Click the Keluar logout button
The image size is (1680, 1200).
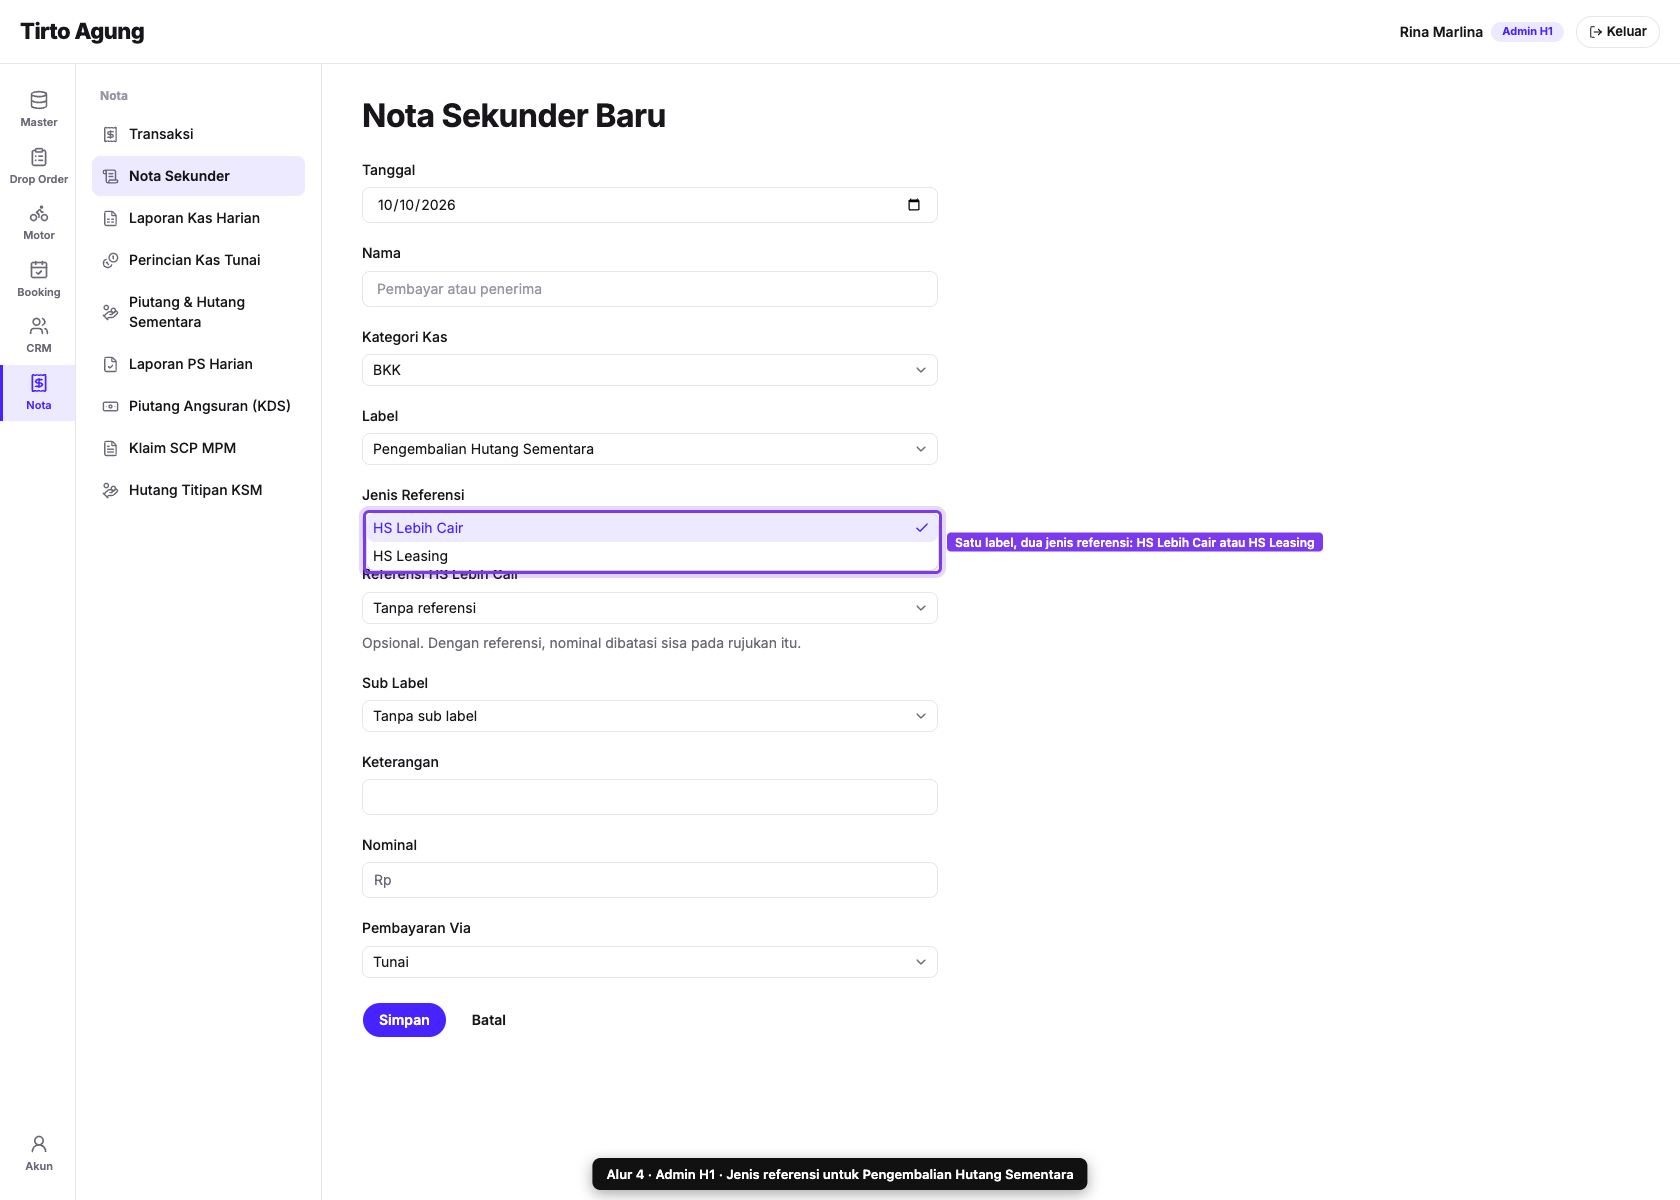click(1617, 32)
